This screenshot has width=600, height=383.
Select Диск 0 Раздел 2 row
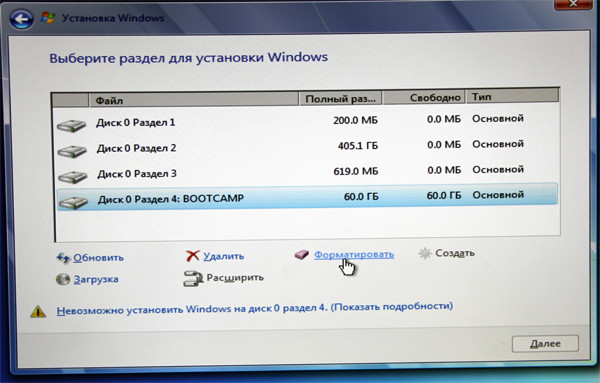[307, 148]
